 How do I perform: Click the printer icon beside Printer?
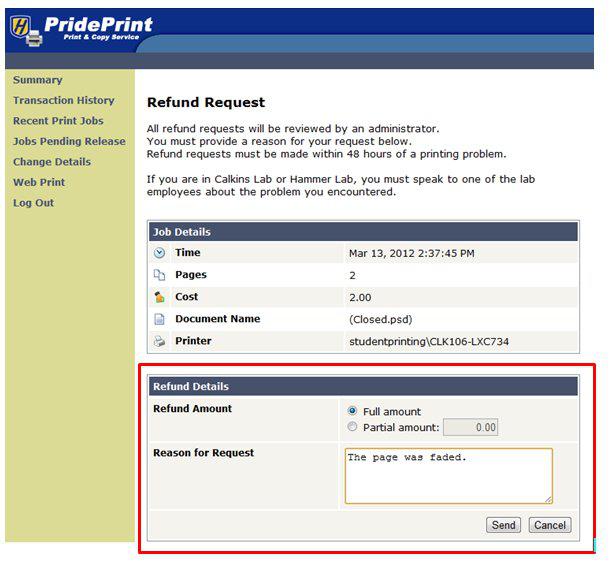click(x=159, y=341)
